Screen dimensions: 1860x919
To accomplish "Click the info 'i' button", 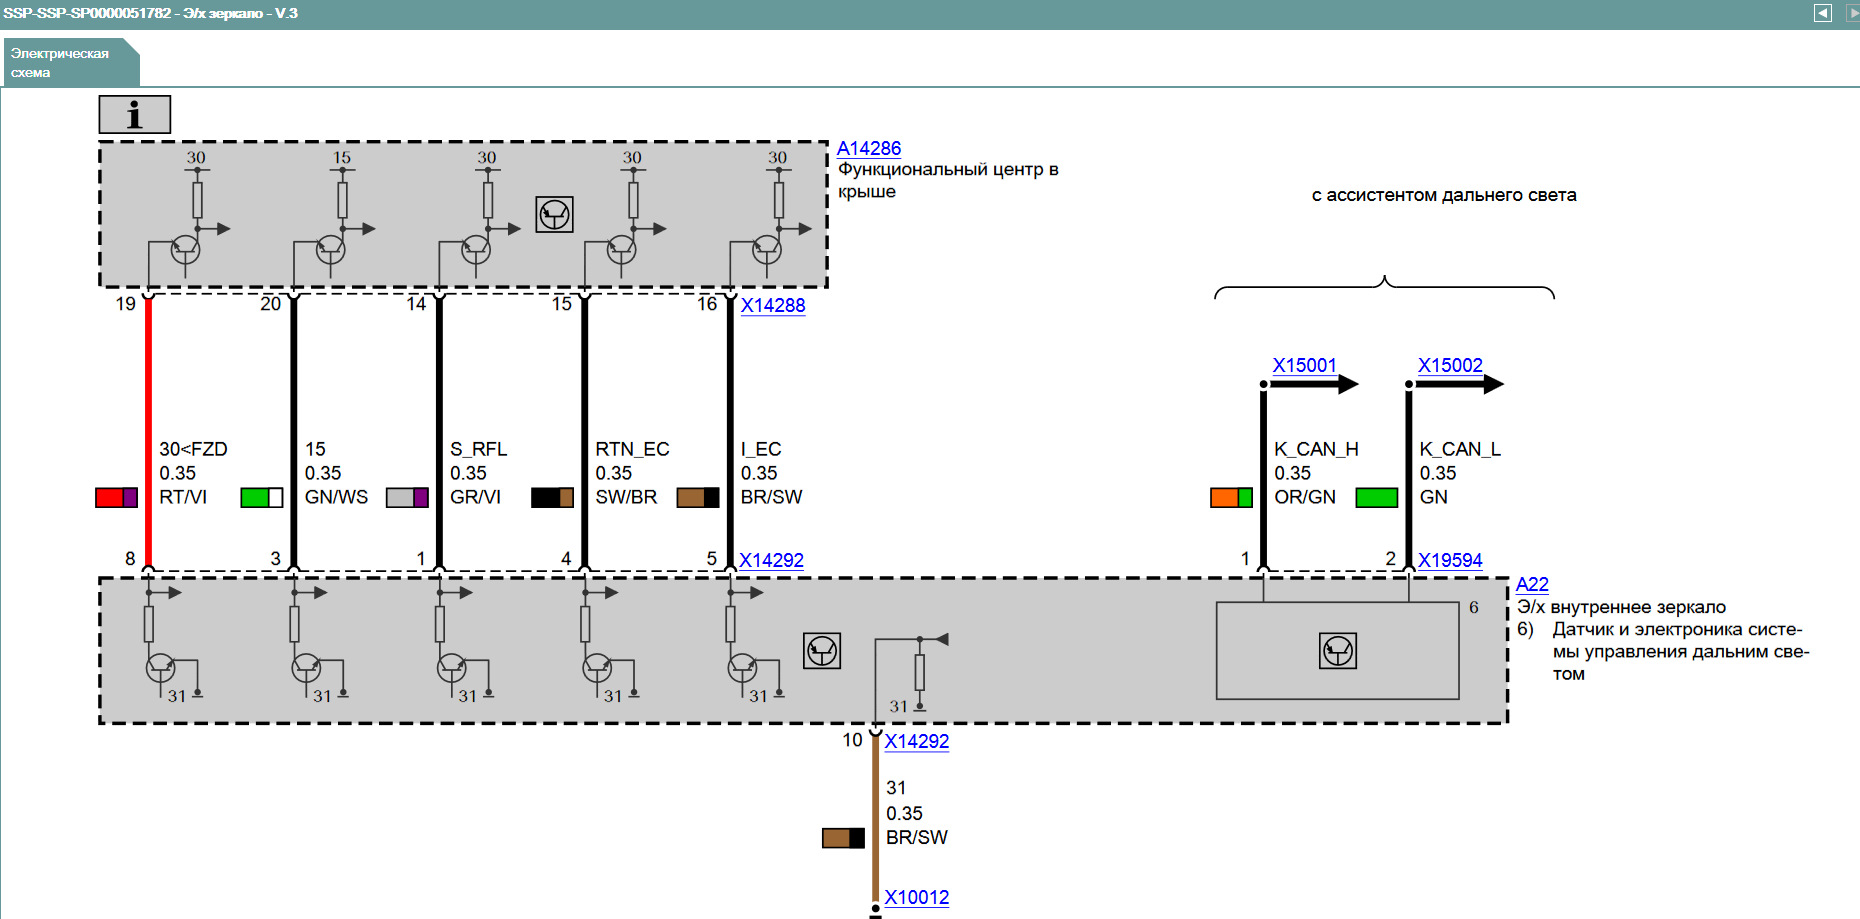I will [x=135, y=115].
